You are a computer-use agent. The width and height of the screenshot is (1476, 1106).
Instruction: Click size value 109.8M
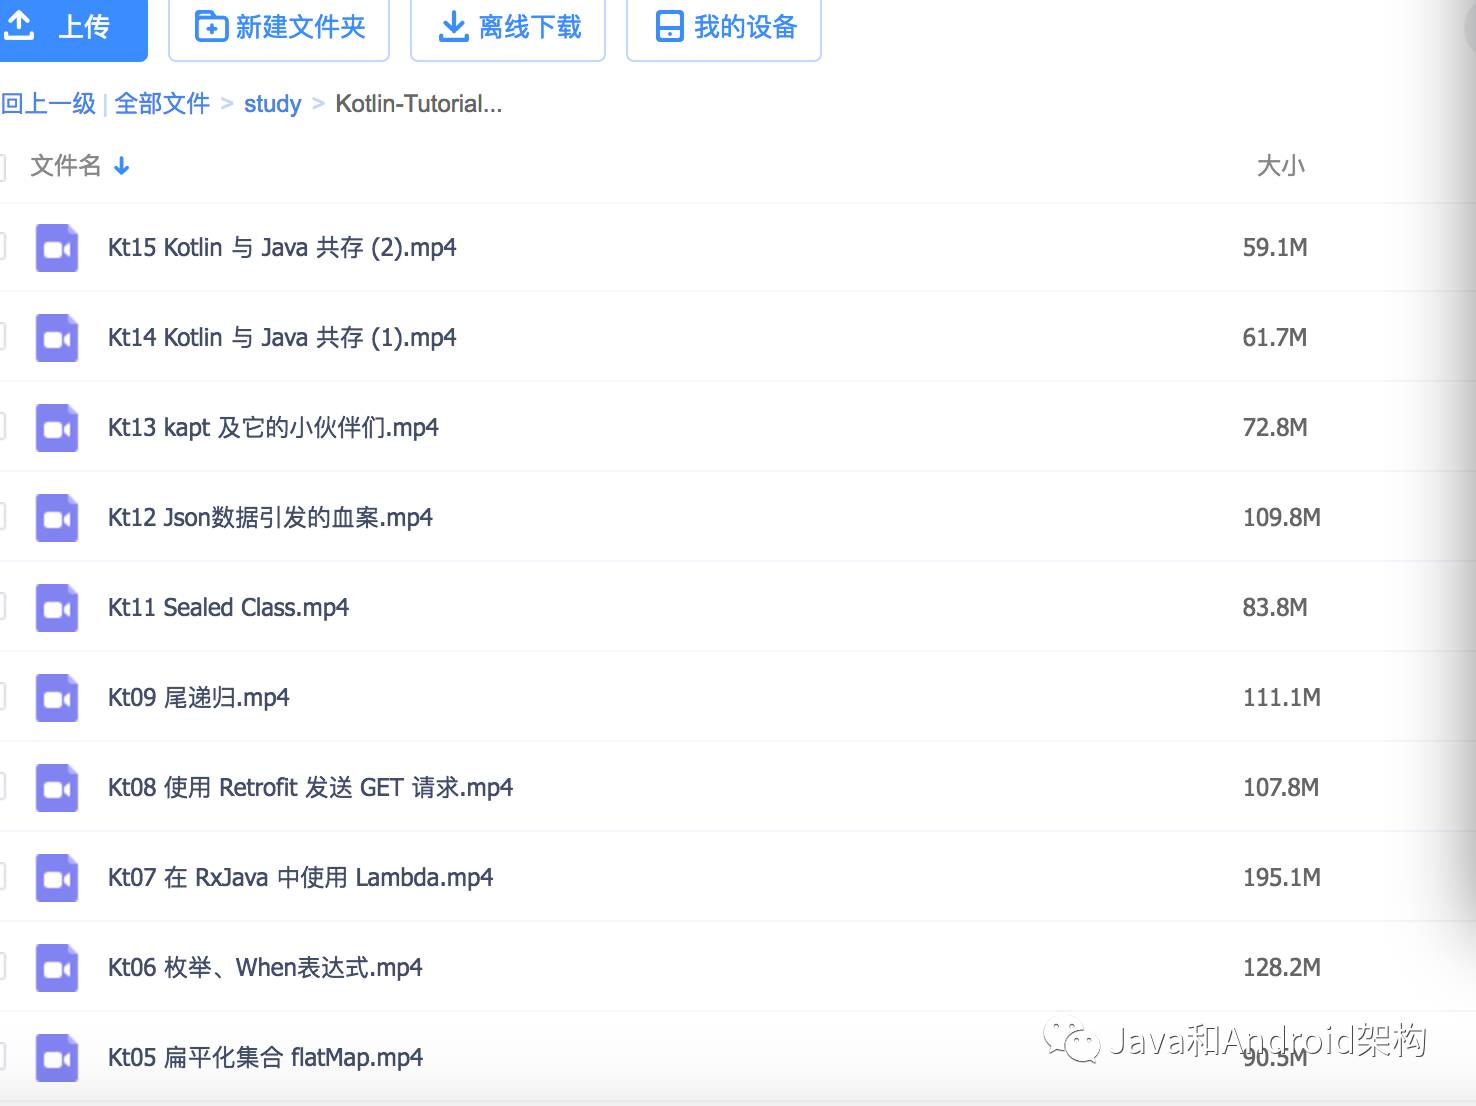(x=1282, y=518)
